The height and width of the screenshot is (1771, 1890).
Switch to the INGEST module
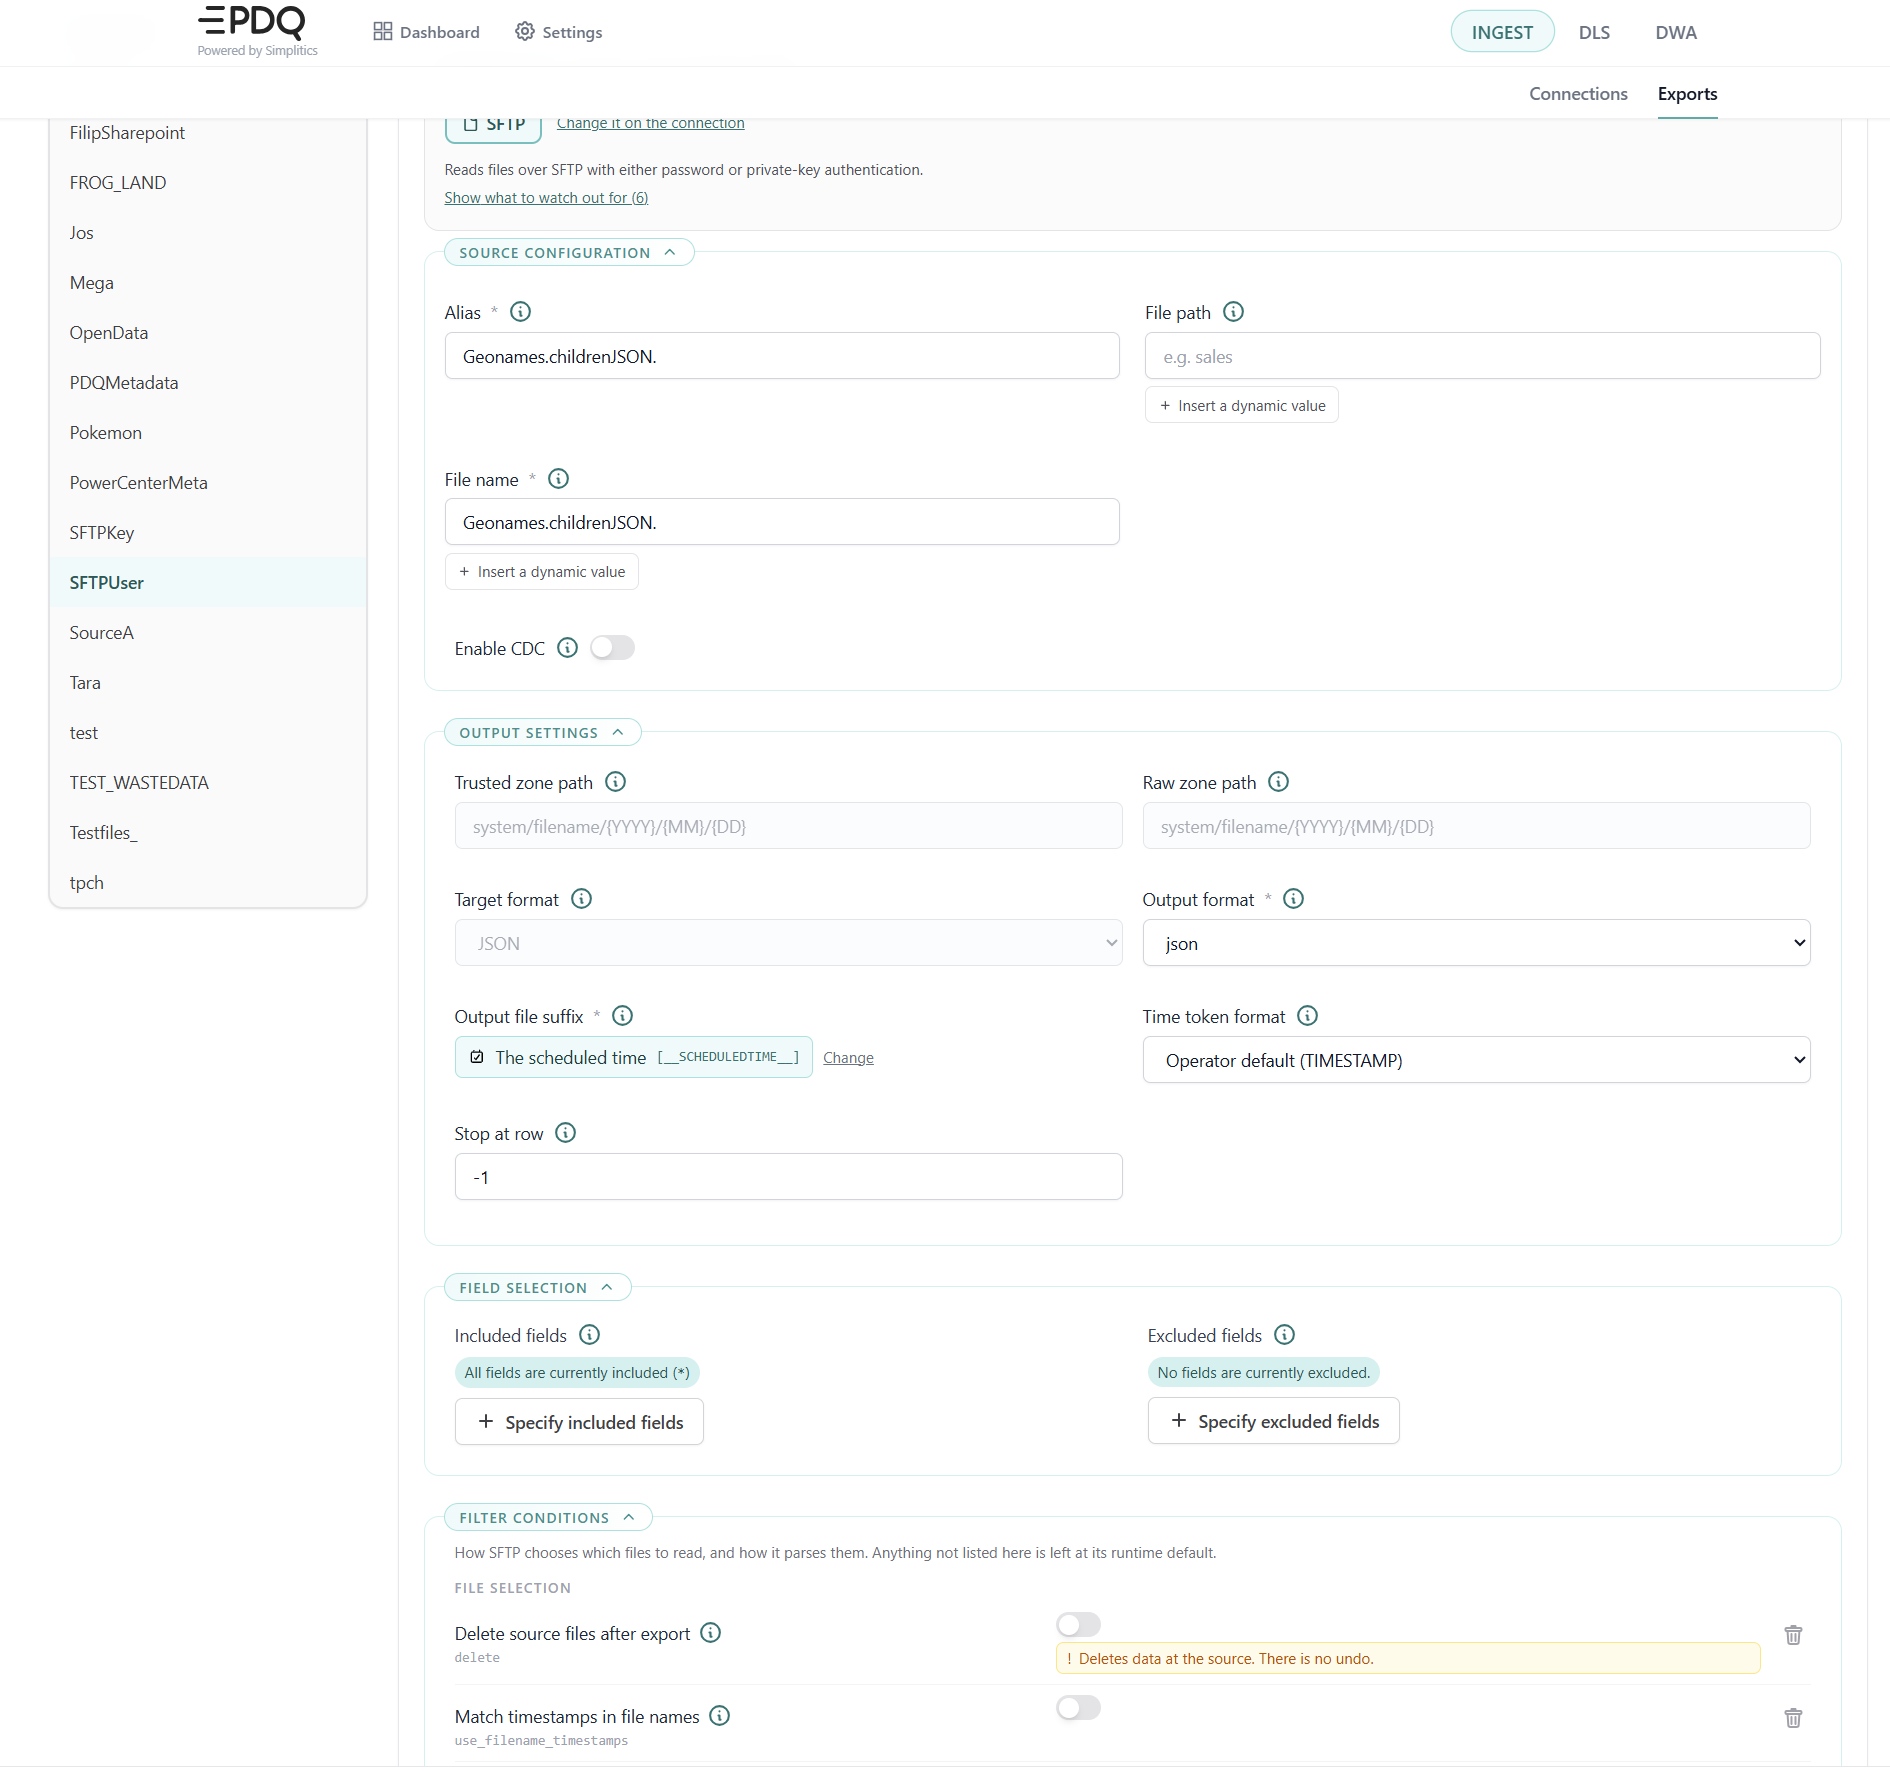(1502, 32)
